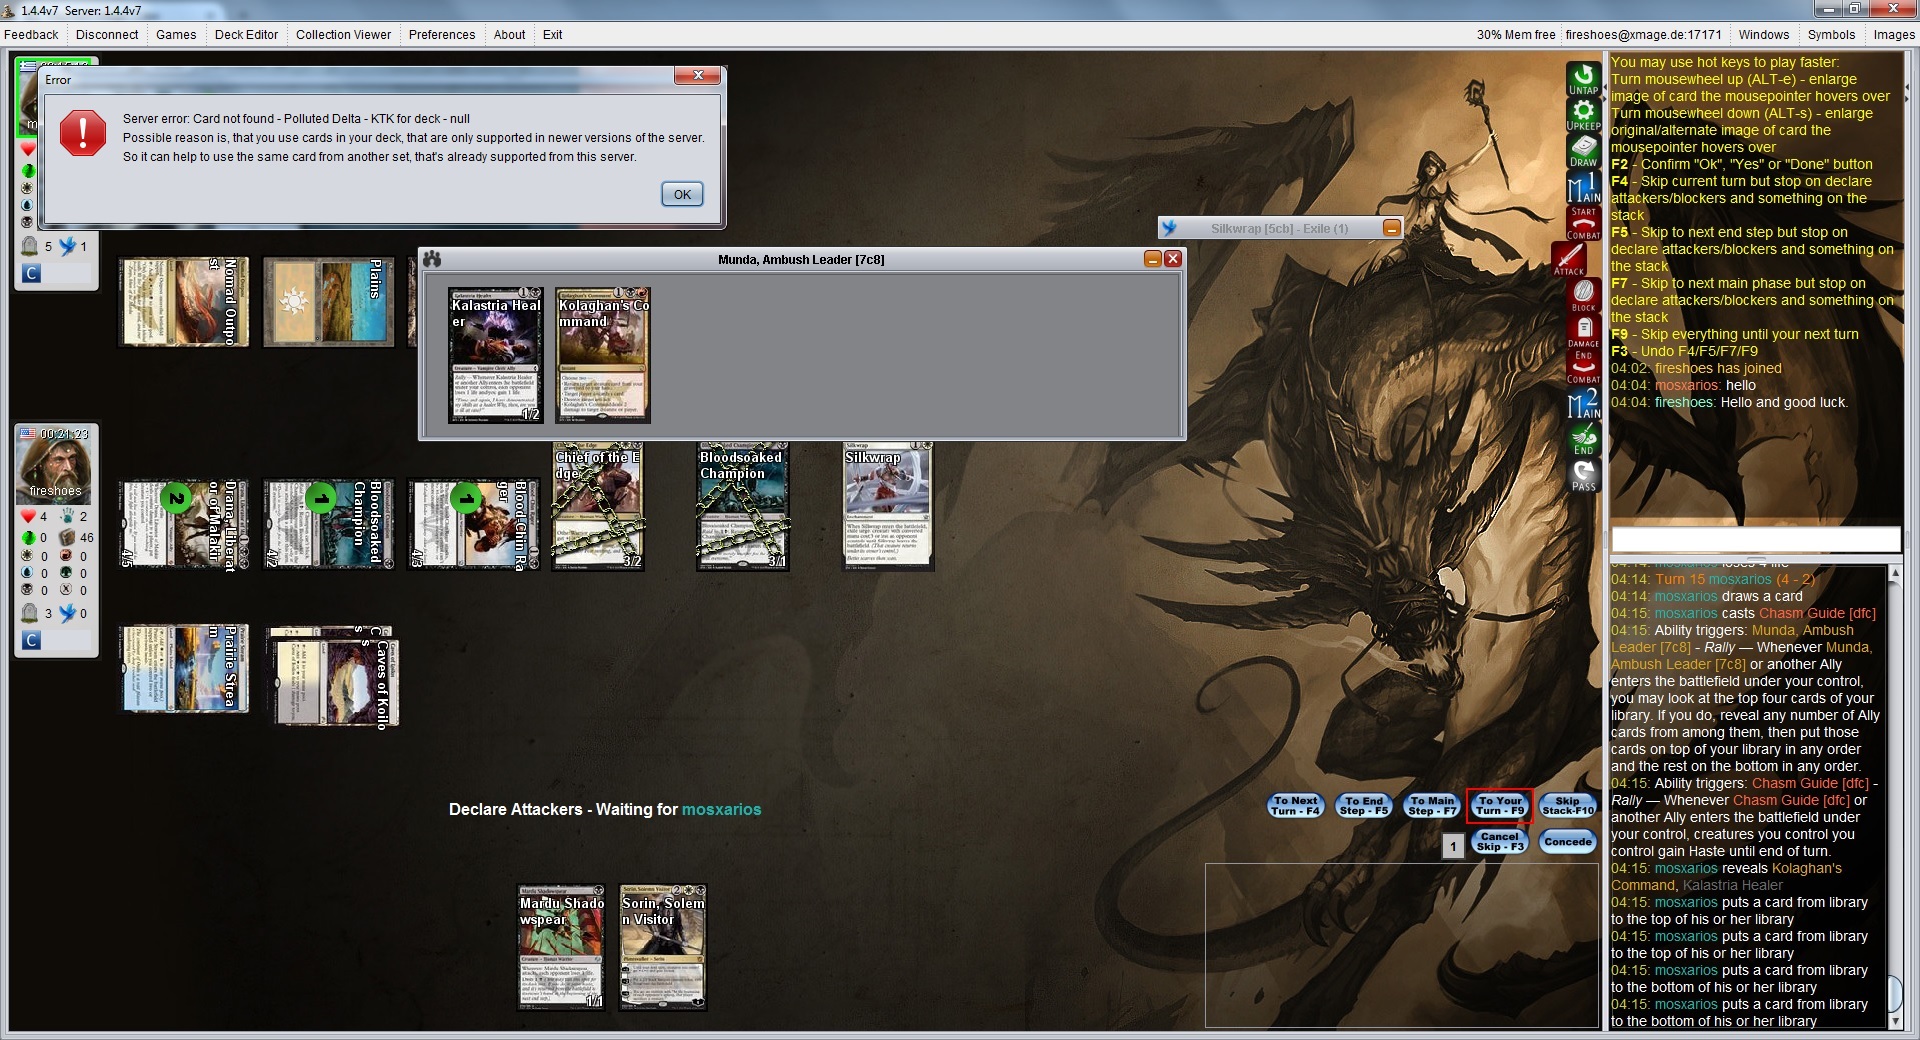This screenshot has height=1040, width=1920.
Task: Open Preferences from the menu bar
Action: (442, 34)
